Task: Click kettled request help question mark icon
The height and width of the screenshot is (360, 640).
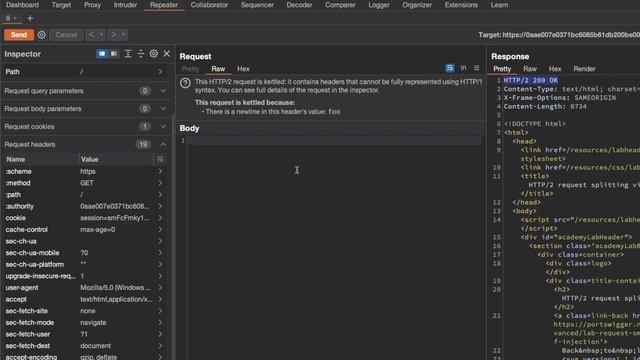Action: coord(185,83)
